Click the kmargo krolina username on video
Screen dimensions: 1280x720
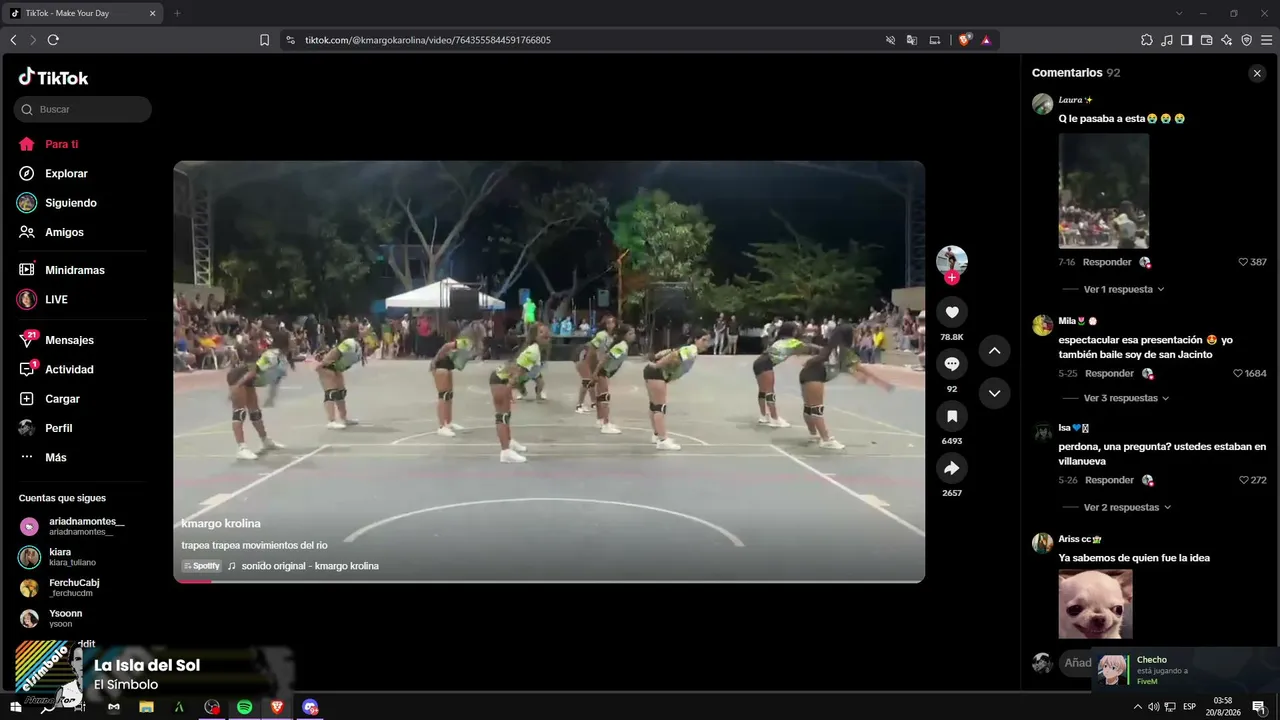[x=221, y=524]
